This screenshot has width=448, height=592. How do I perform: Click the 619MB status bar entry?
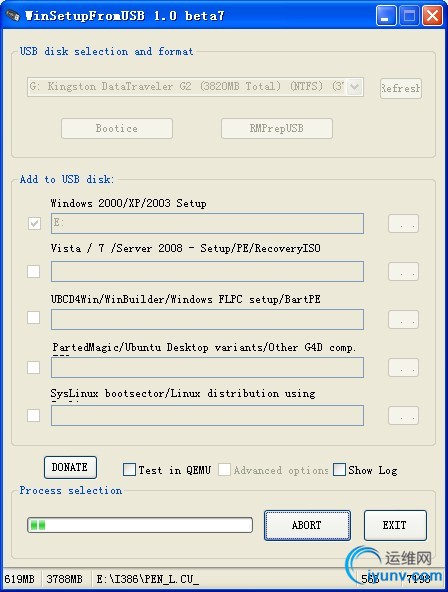[20, 579]
